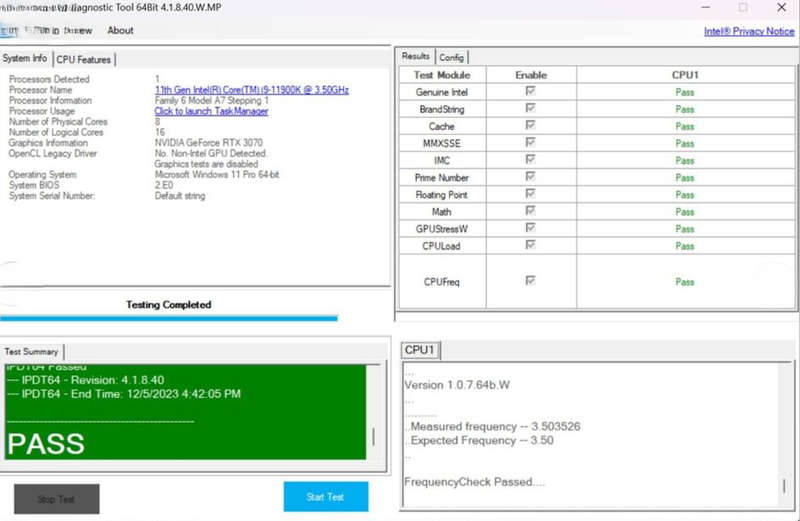
Task: Click the Family 6 Model A7 Stepping 1 value
Action: coord(212,101)
